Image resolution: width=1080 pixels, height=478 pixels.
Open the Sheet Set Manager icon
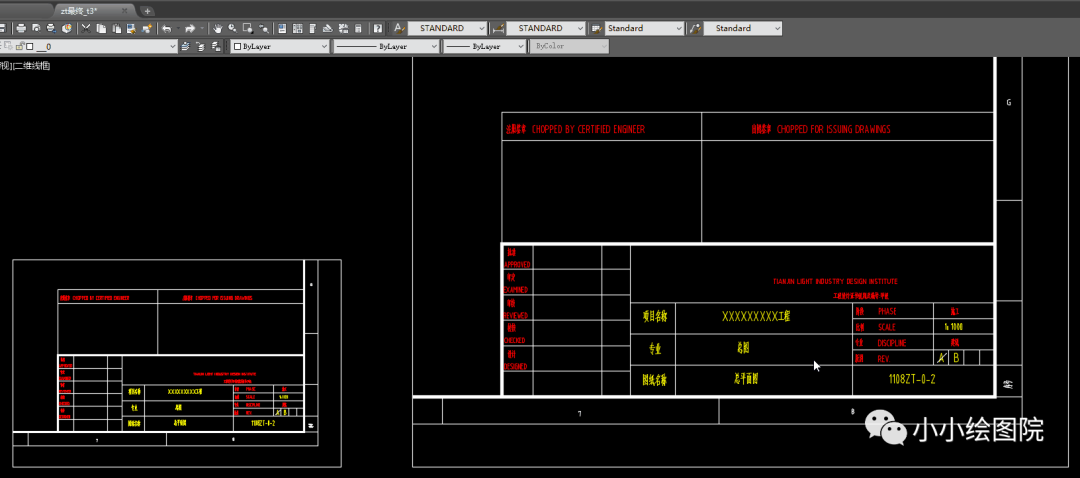[328, 28]
